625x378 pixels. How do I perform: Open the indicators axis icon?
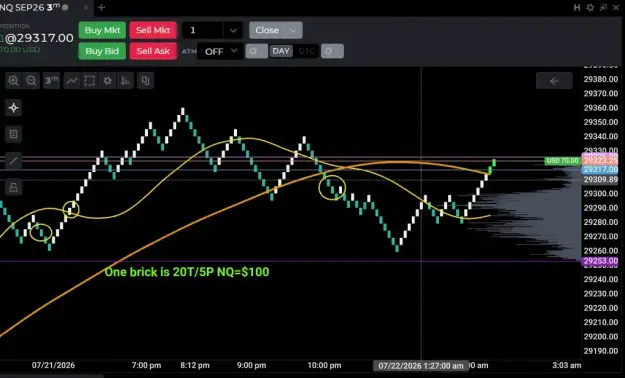coord(126,81)
